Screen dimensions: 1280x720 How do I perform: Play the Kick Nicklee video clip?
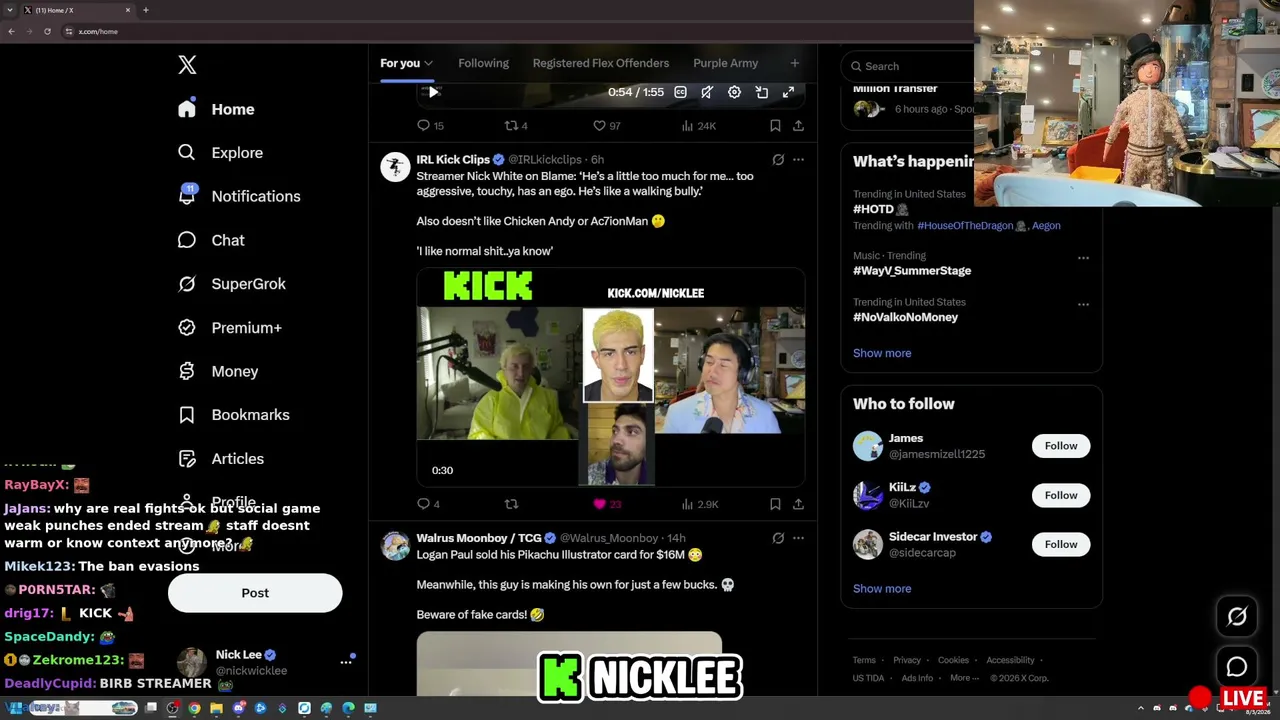click(x=611, y=377)
